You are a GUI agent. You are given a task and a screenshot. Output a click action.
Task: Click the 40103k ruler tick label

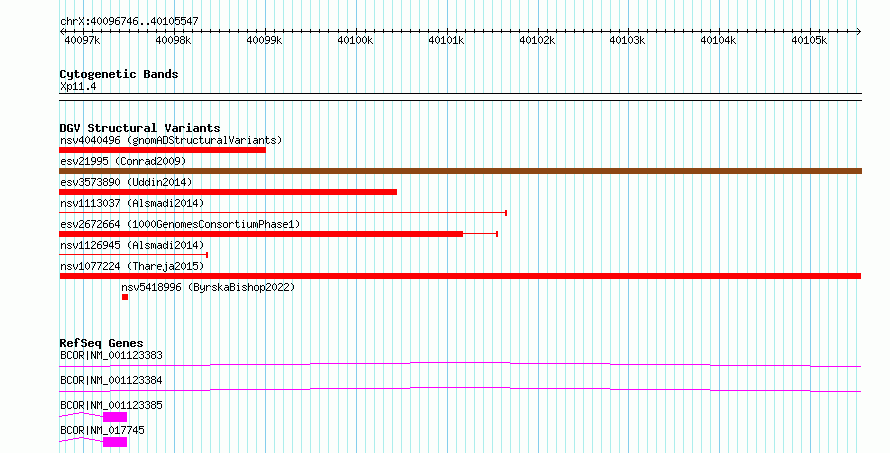click(627, 40)
